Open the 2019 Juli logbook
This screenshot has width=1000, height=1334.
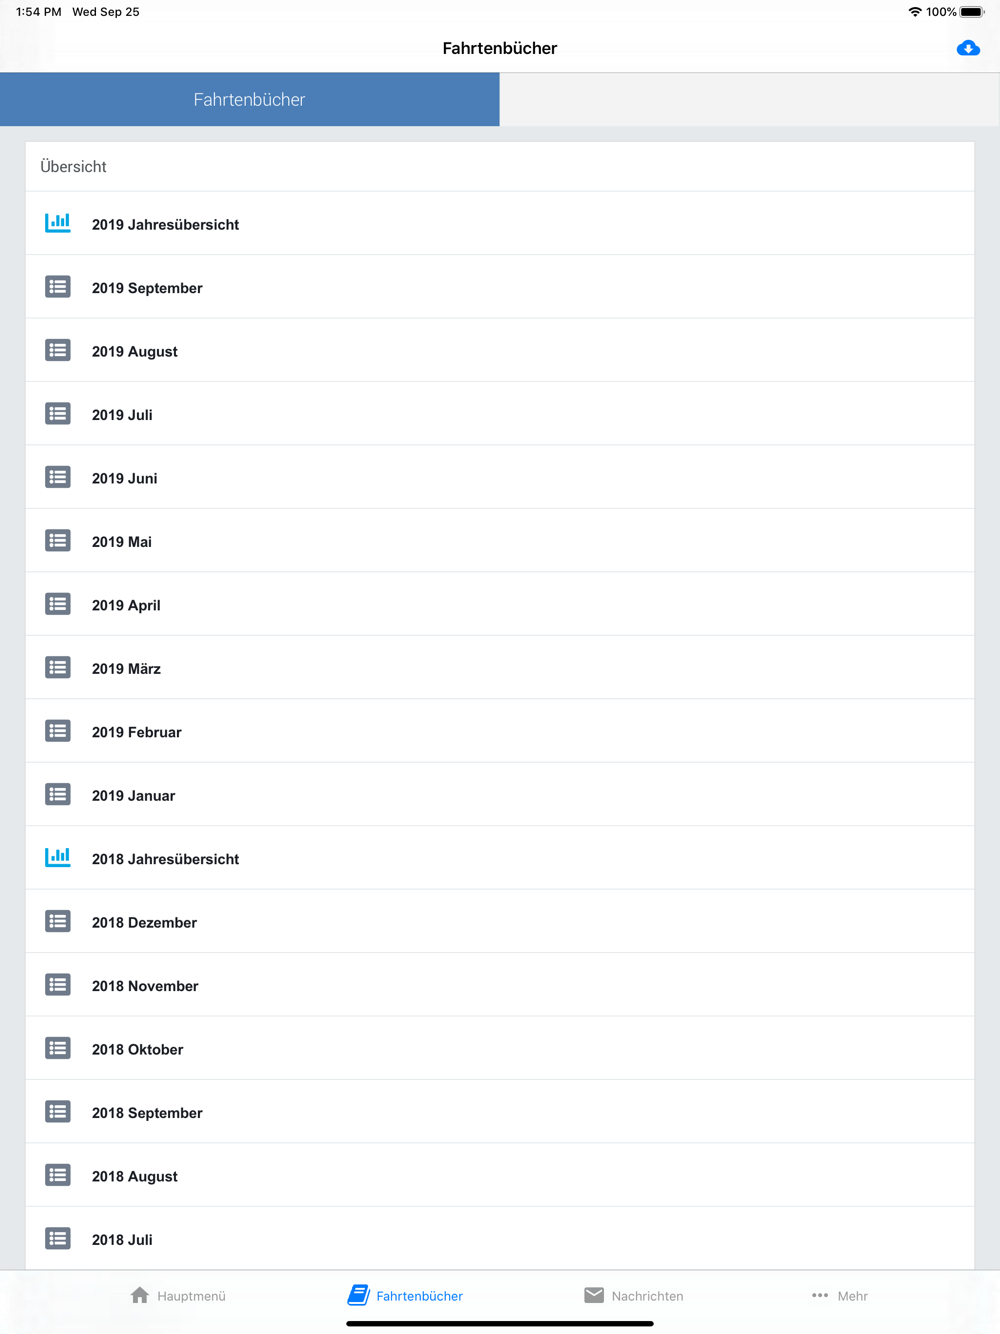tap(500, 414)
